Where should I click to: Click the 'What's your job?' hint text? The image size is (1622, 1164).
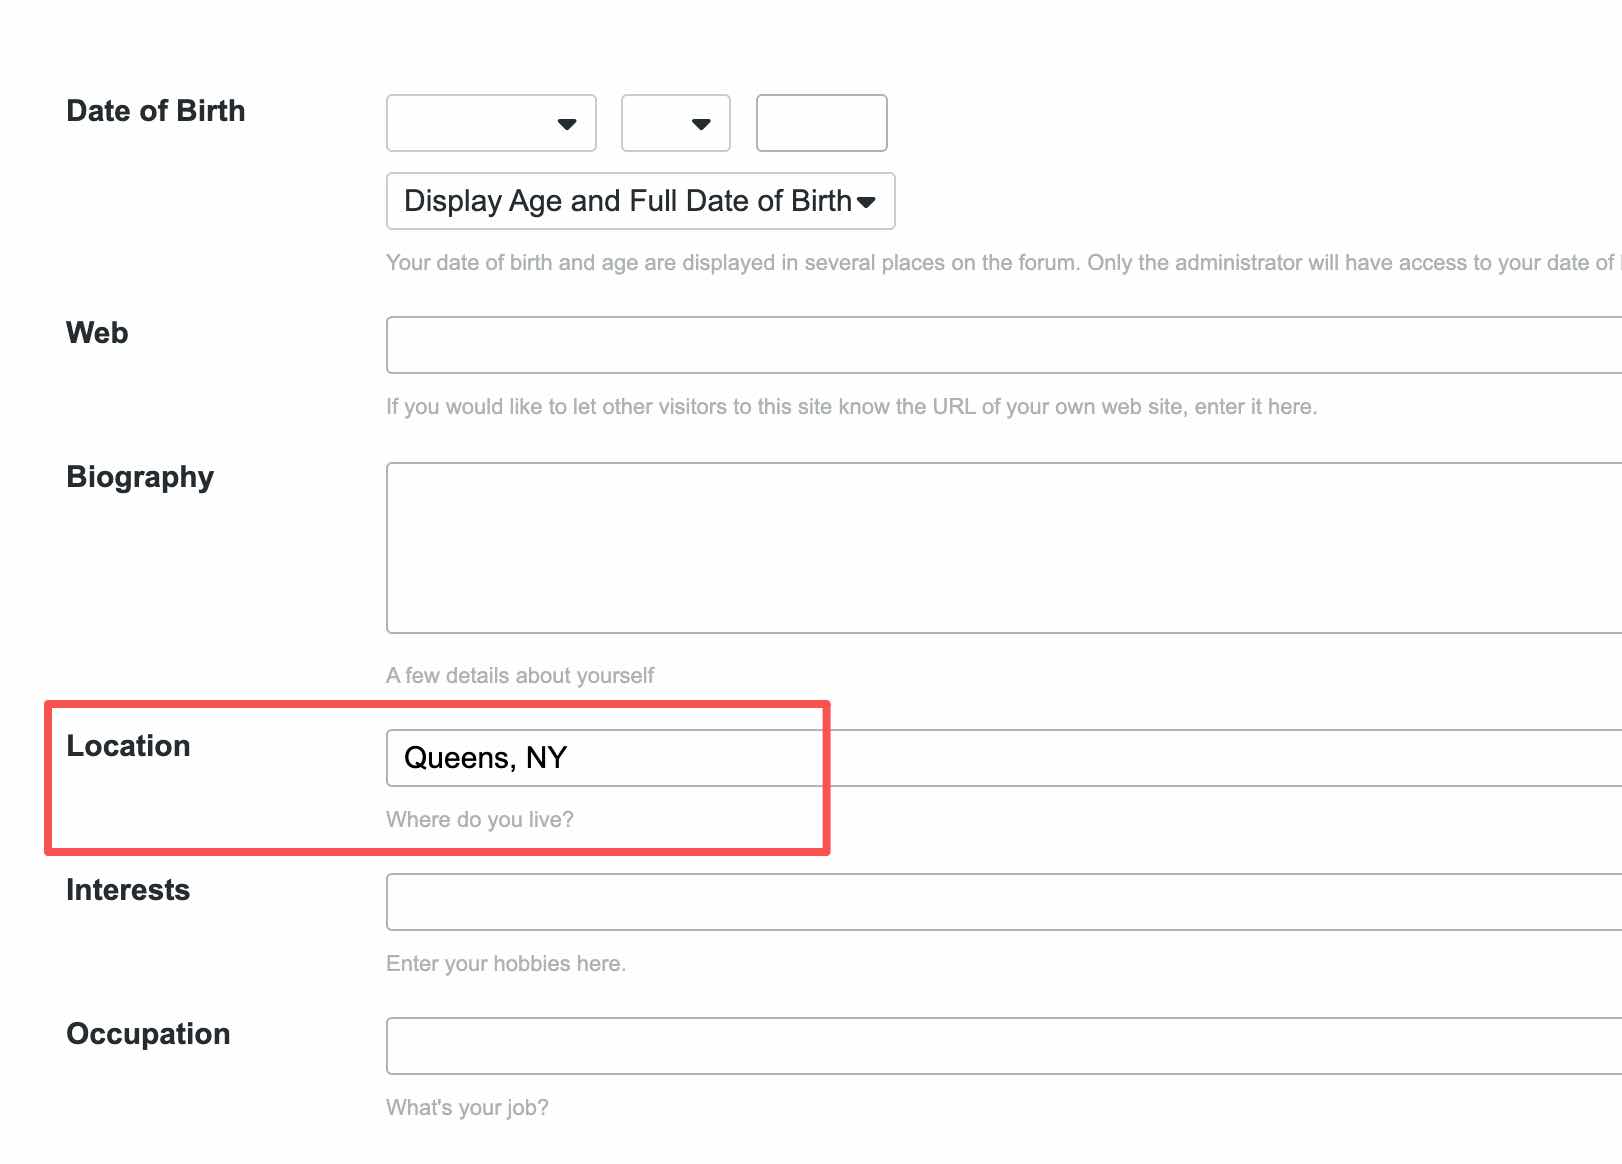click(x=467, y=1108)
